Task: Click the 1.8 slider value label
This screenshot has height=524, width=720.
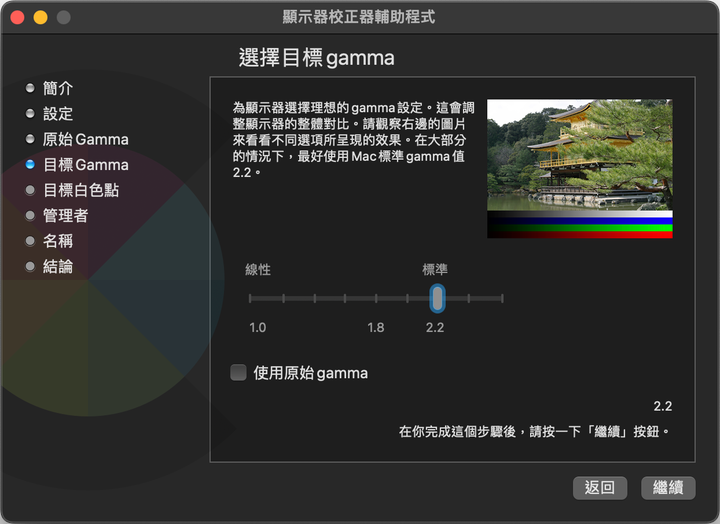Action: tap(376, 327)
